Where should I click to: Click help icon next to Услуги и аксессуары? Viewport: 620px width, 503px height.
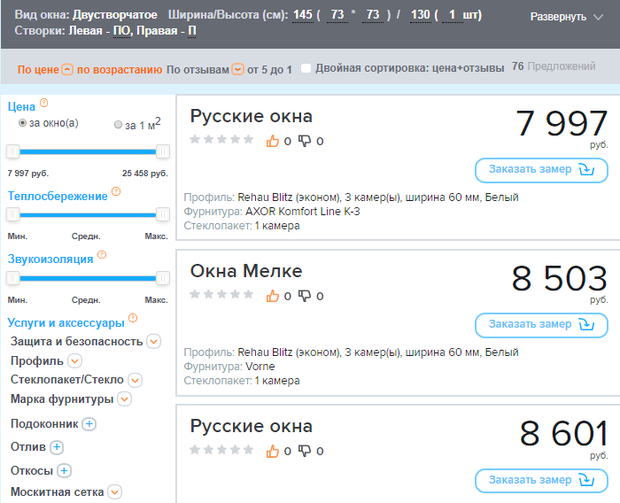[133, 318]
